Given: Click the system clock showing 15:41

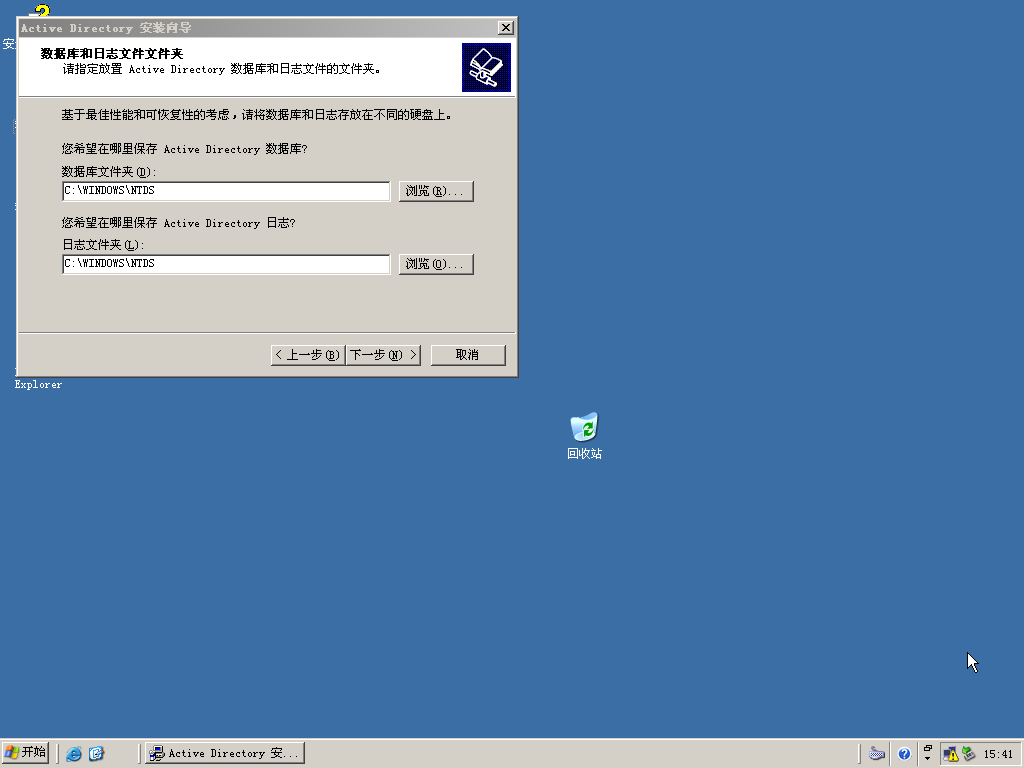Looking at the screenshot, I should 998,754.
